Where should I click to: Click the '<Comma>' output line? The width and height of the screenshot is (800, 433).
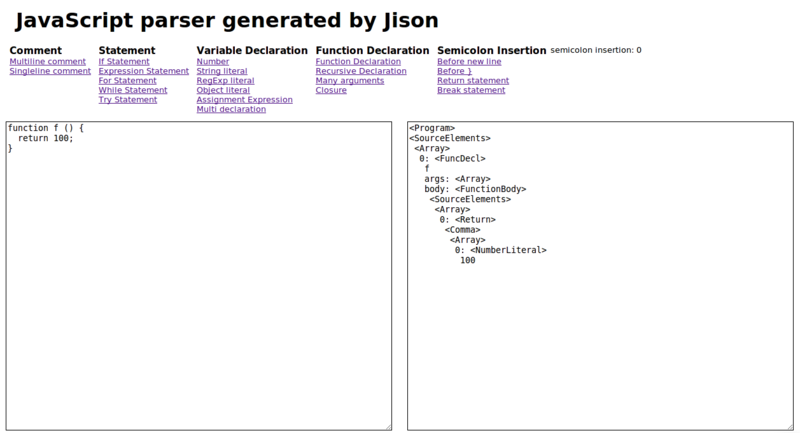coord(463,230)
